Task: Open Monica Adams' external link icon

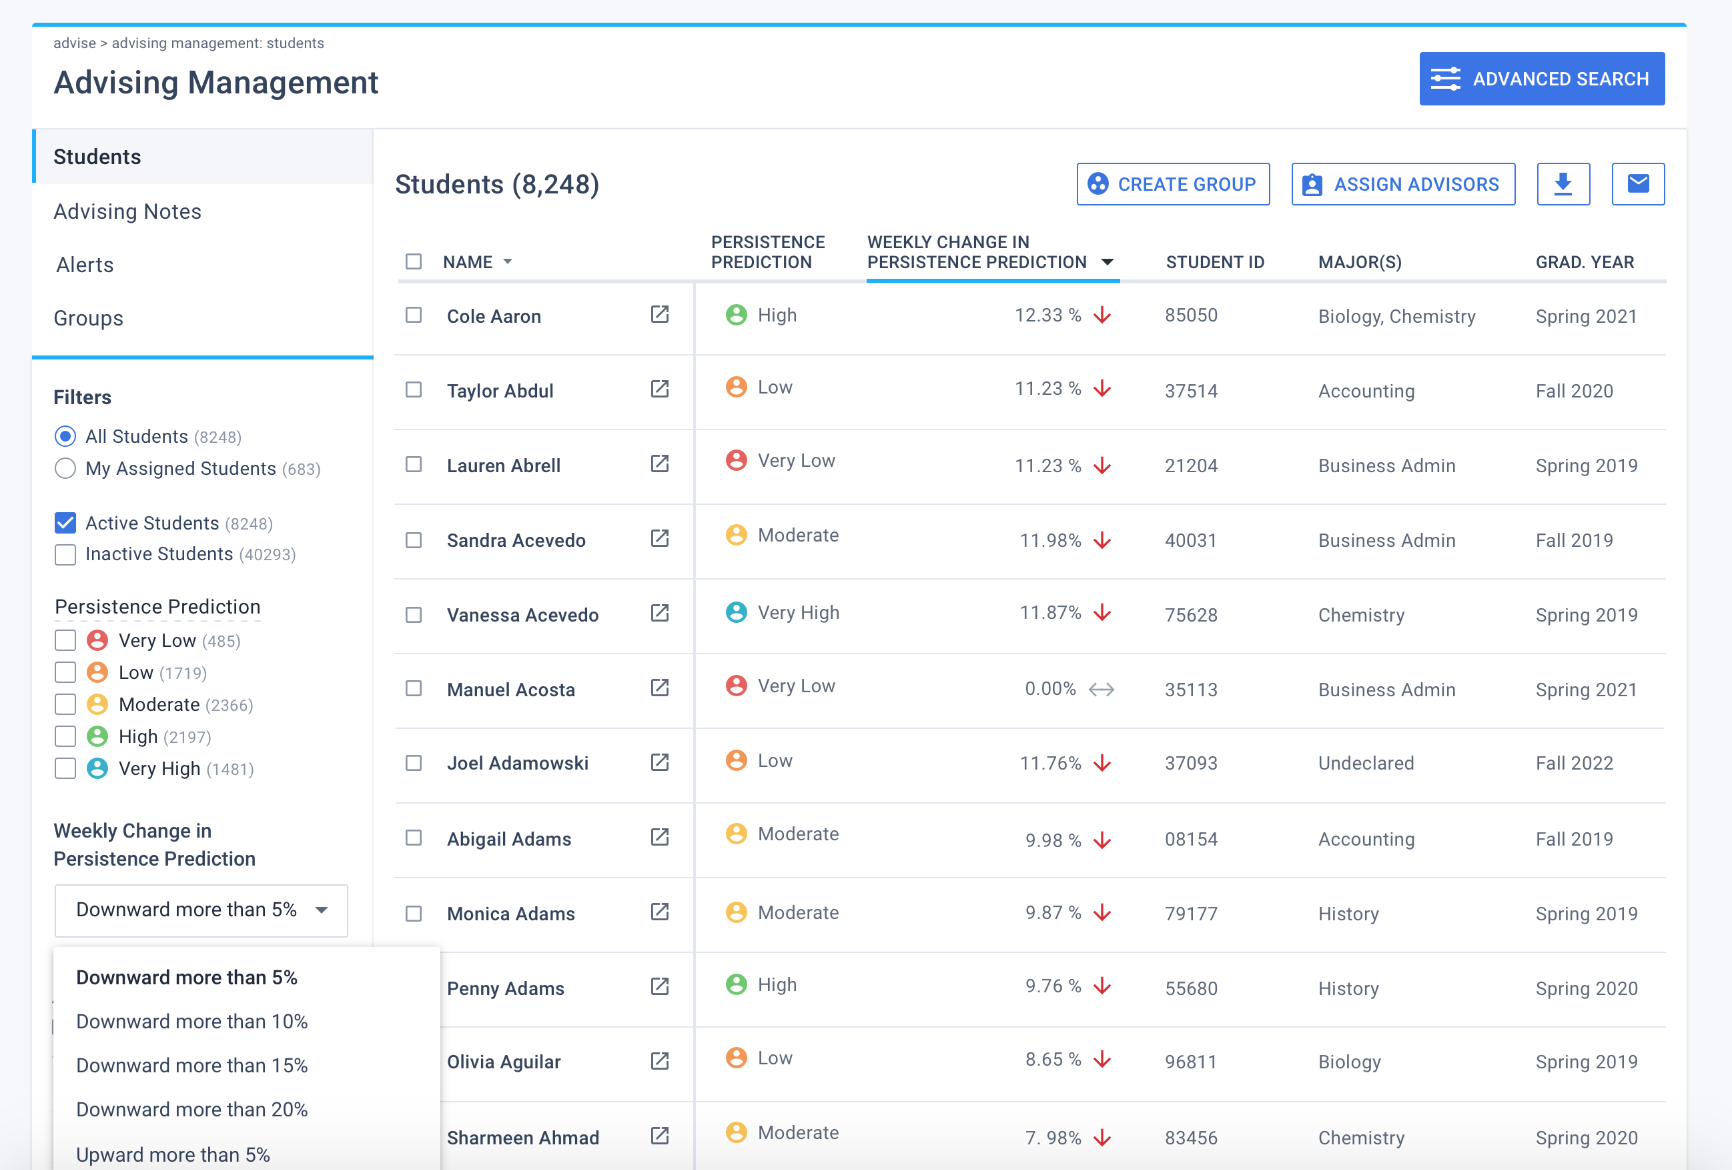Action: pyautogui.click(x=660, y=912)
